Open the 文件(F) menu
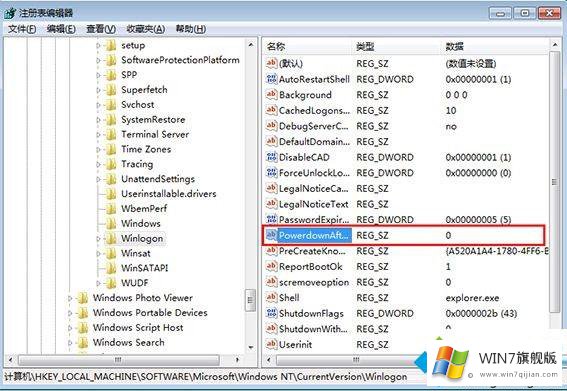 22,29
